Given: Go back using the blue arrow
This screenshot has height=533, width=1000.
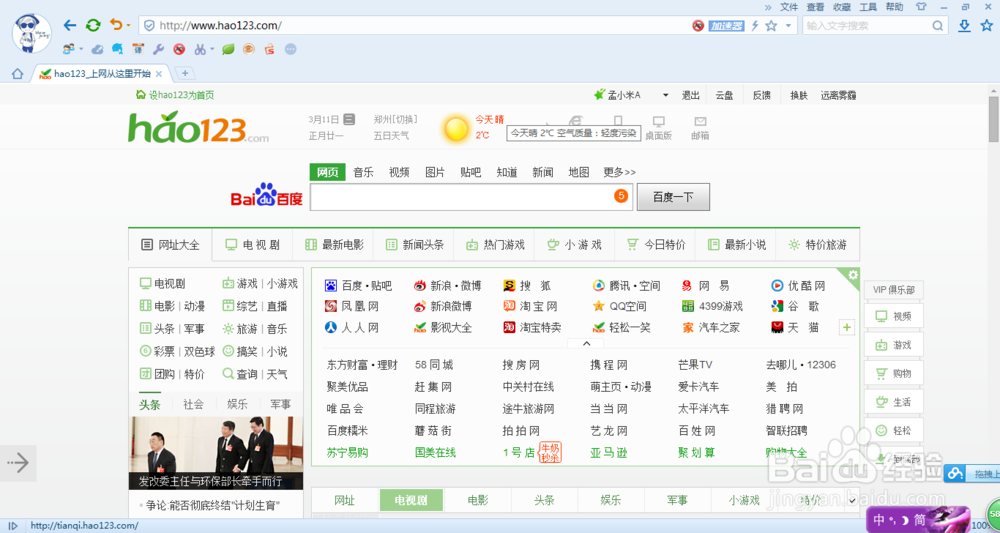Looking at the screenshot, I should [x=70, y=26].
